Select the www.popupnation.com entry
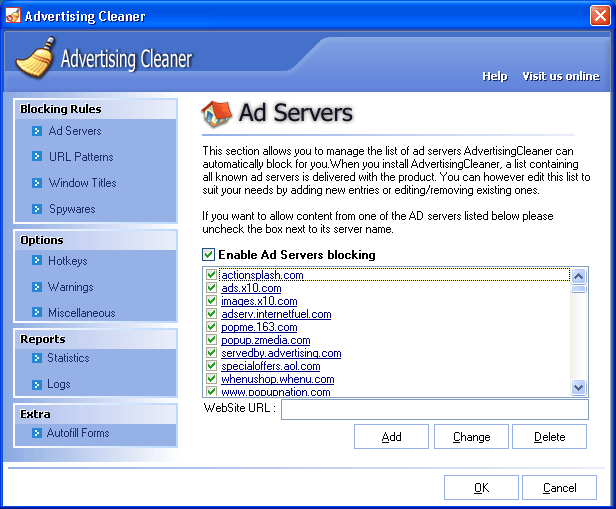This screenshot has height=509, width=616. (275, 392)
